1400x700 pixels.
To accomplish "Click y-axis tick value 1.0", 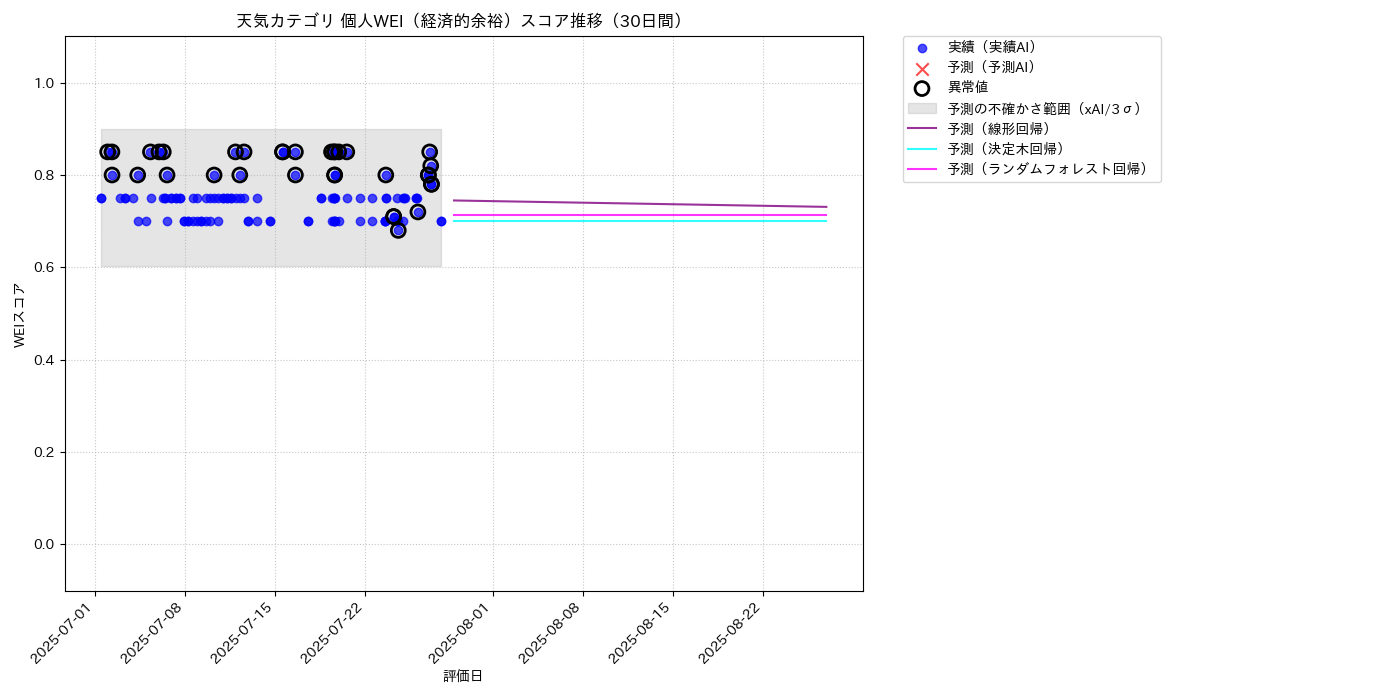I will tap(43, 83).
